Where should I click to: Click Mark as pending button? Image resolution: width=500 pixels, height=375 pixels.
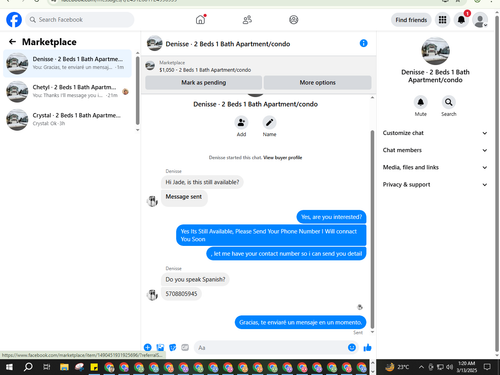204,82
